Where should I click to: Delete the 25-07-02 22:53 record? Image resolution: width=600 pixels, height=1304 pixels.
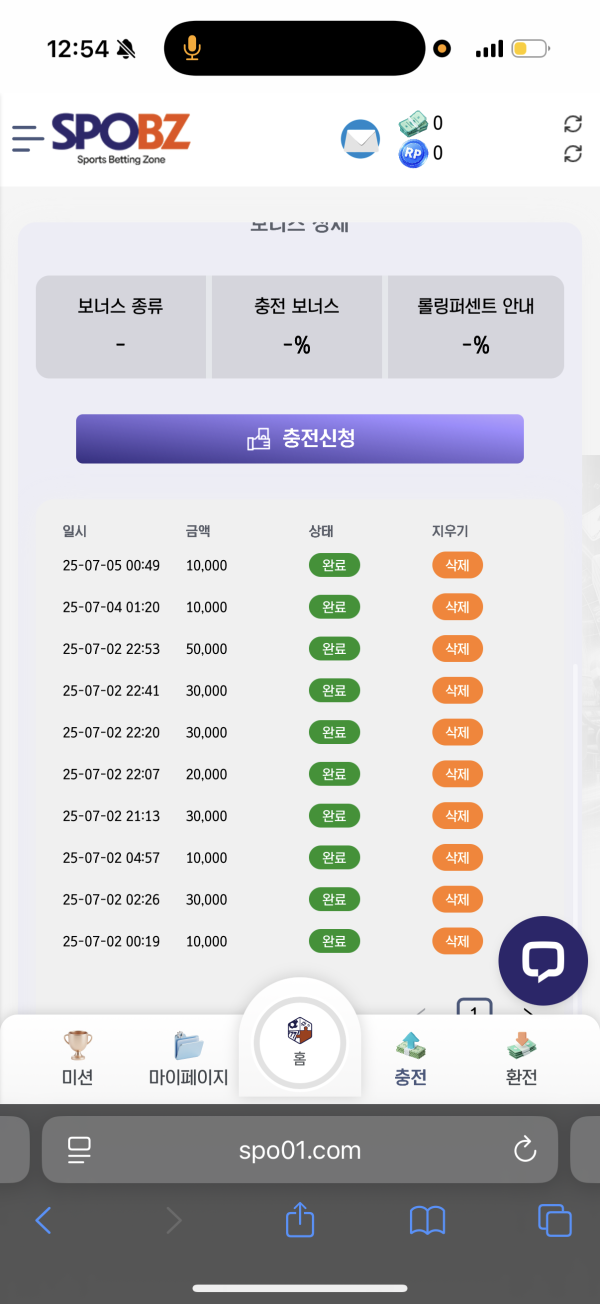click(457, 649)
